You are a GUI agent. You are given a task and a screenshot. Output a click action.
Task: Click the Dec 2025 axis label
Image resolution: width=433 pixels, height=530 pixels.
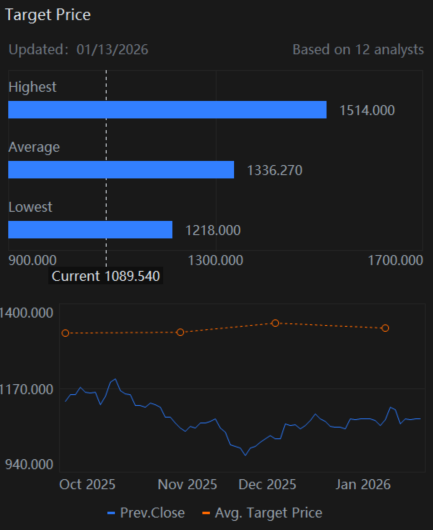pos(267,484)
